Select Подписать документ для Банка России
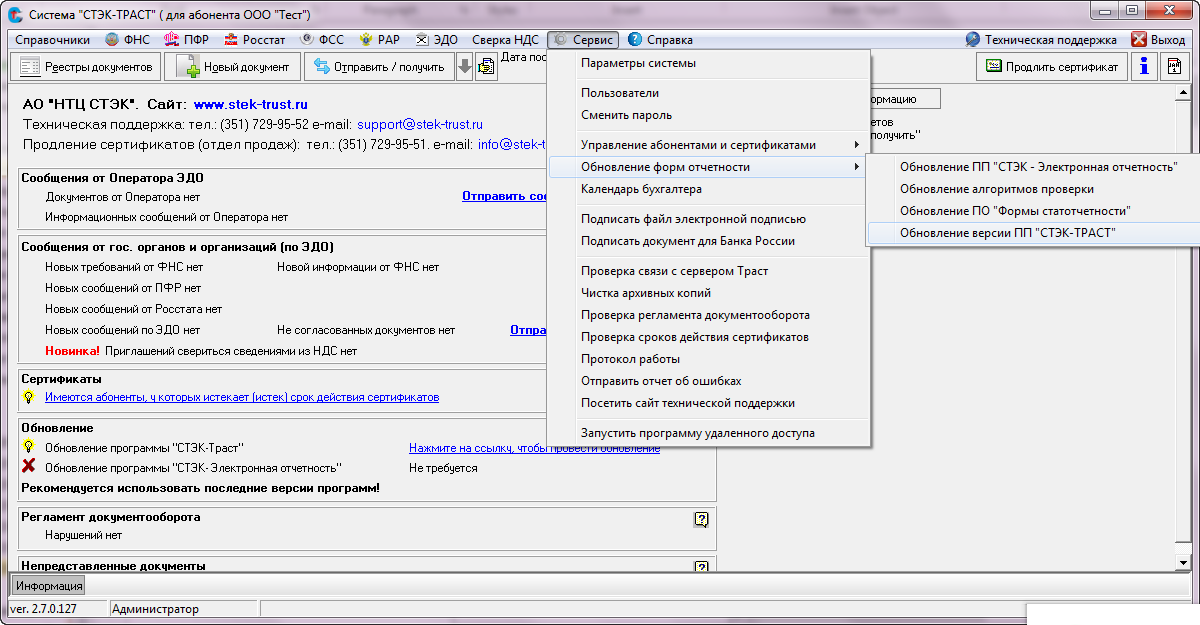 coord(710,241)
